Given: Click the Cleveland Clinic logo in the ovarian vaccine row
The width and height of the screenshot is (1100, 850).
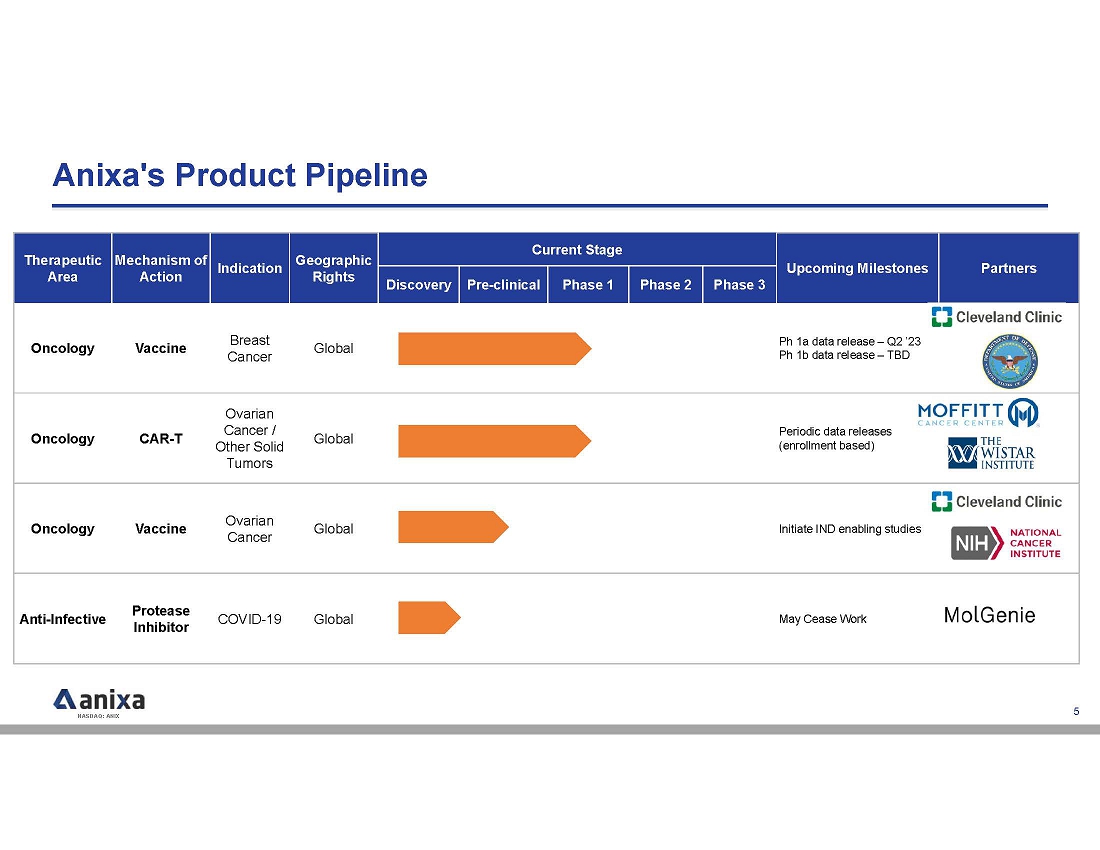Looking at the screenshot, I should [997, 501].
